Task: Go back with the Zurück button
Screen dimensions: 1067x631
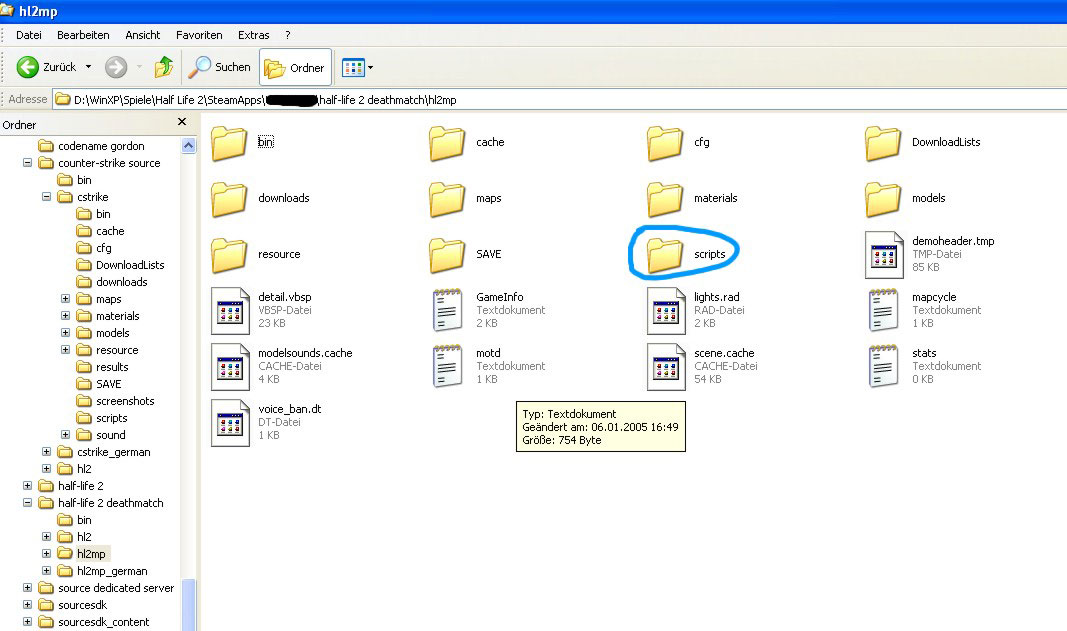Action: 46,67
